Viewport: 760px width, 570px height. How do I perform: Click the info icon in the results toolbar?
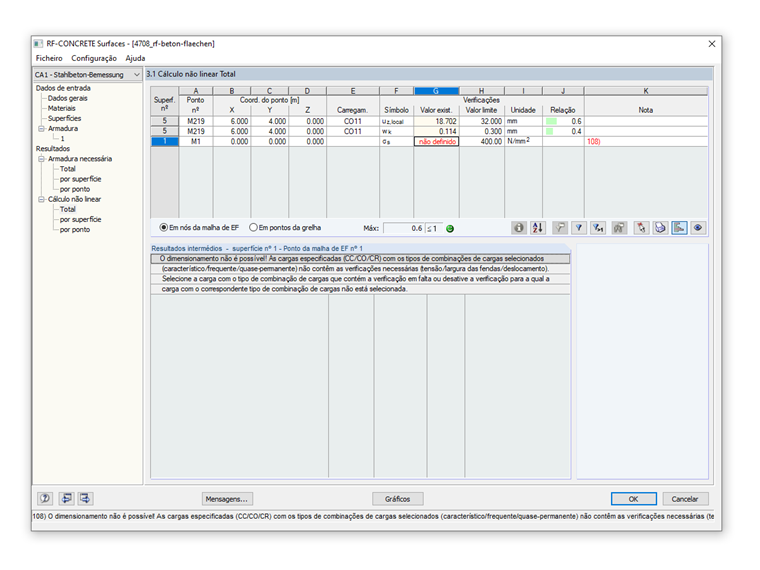[x=519, y=228]
